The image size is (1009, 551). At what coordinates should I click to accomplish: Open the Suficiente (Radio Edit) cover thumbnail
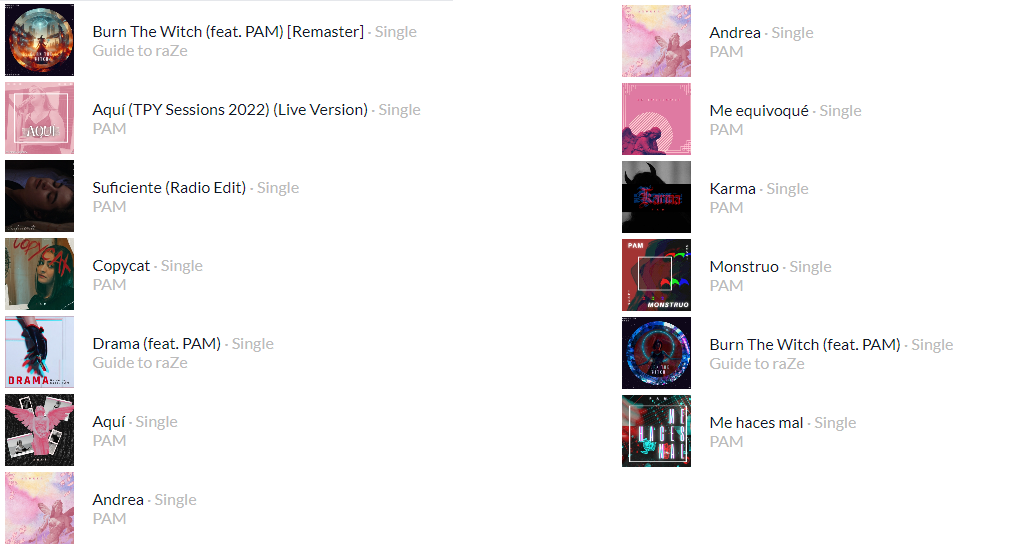(x=39, y=196)
